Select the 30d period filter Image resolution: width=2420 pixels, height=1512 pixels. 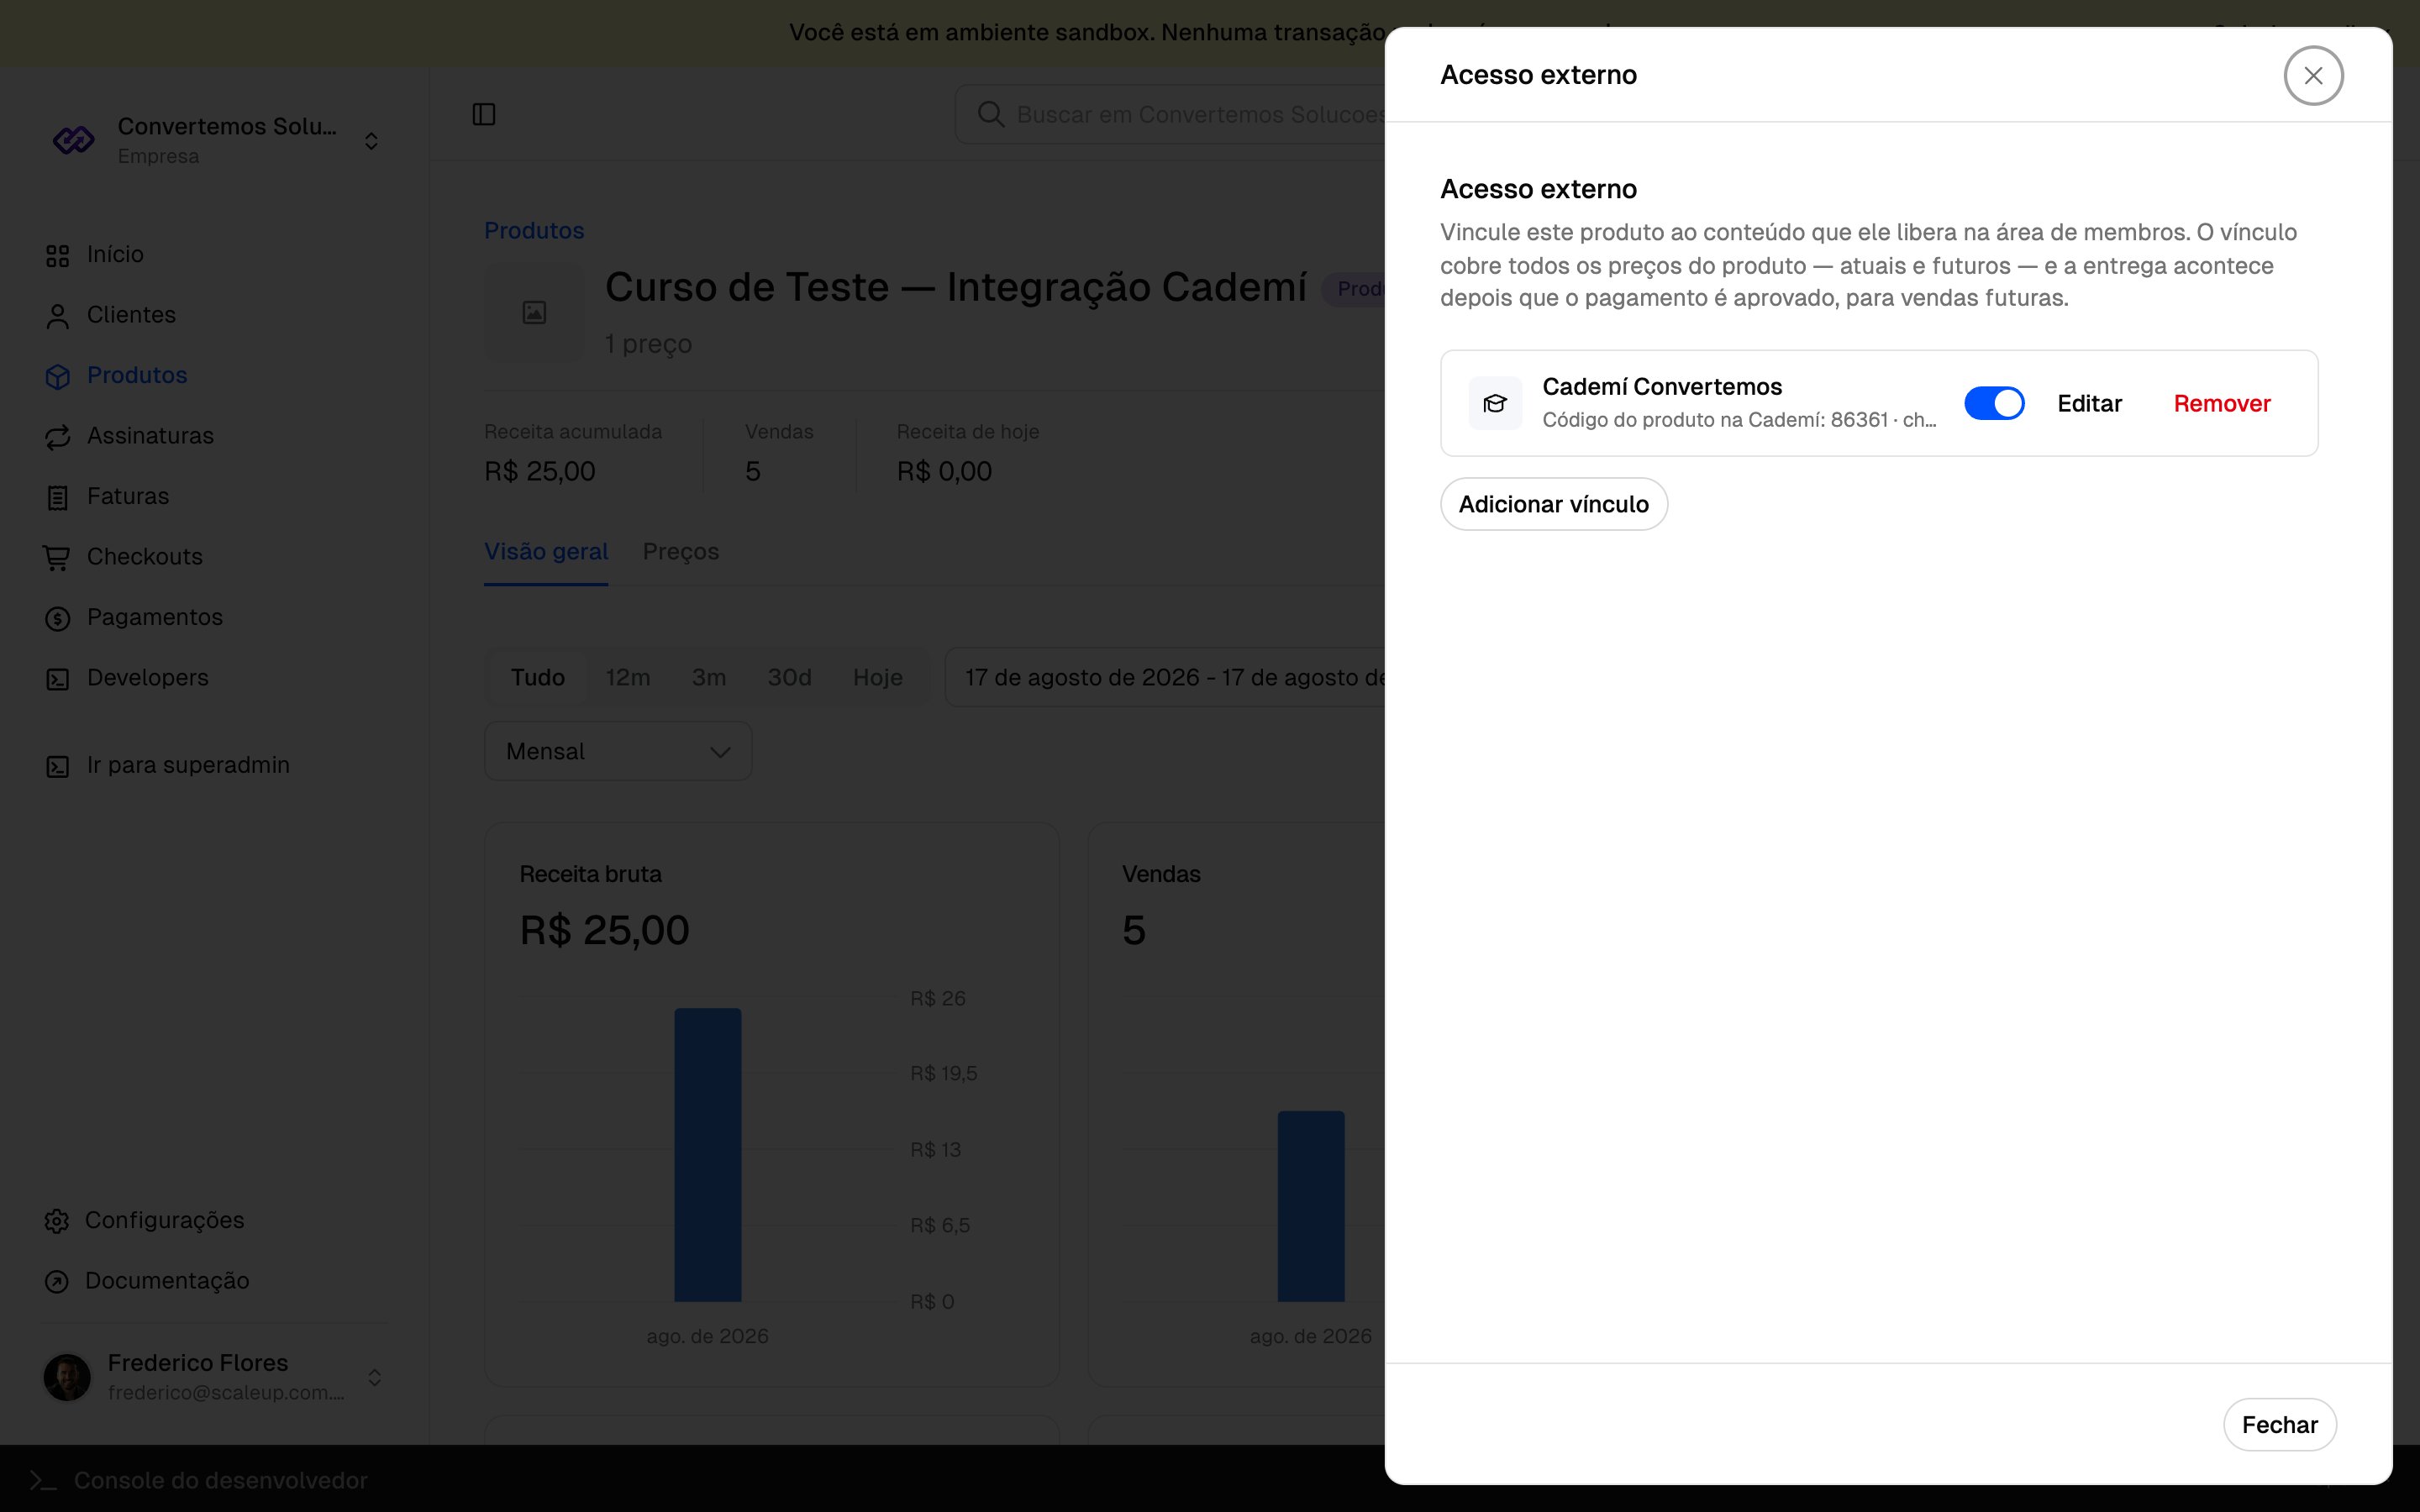(x=789, y=677)
